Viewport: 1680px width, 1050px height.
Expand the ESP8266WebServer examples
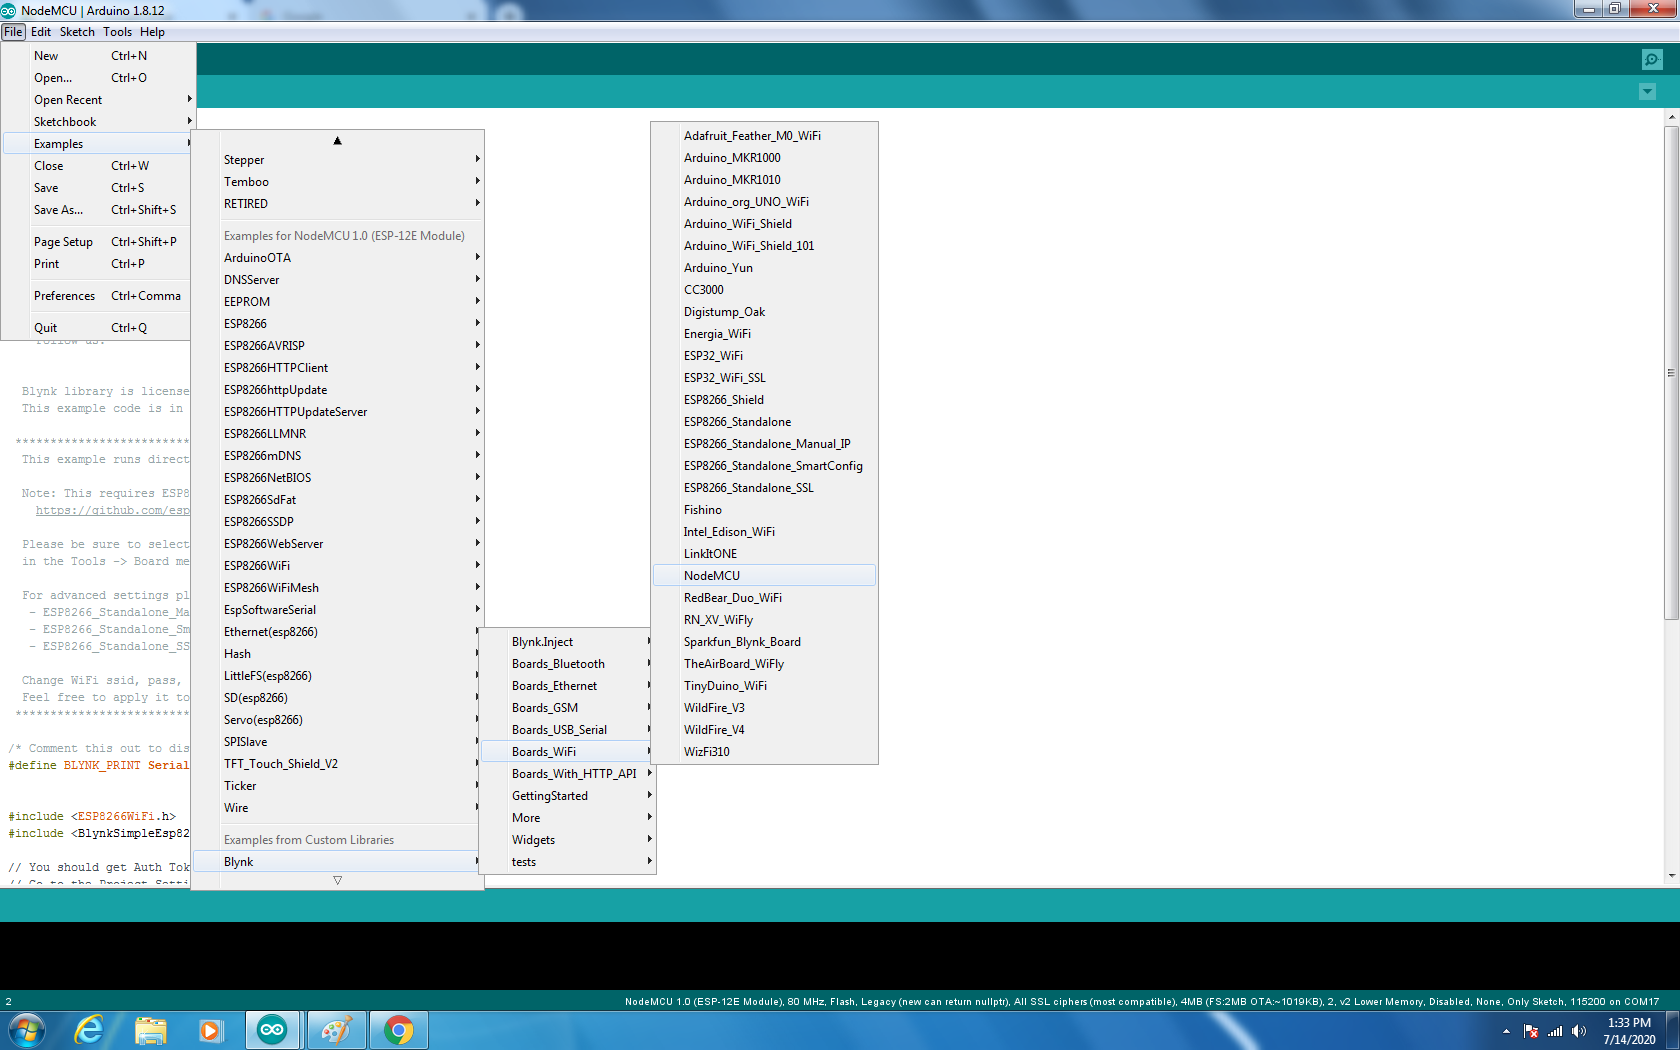338,544
